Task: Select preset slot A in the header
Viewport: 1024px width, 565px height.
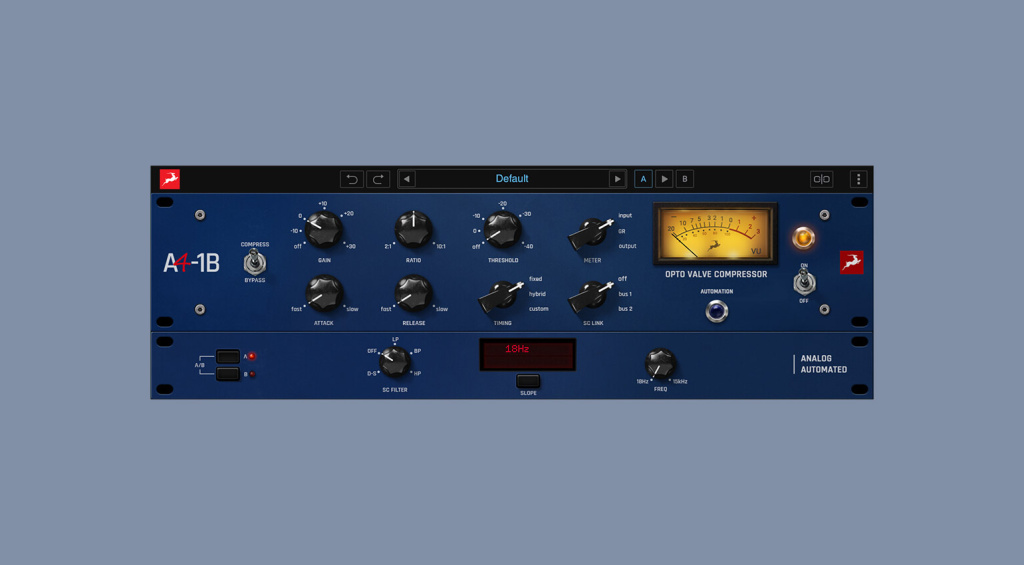Action: pyautogui.click(x=643, y=179)
